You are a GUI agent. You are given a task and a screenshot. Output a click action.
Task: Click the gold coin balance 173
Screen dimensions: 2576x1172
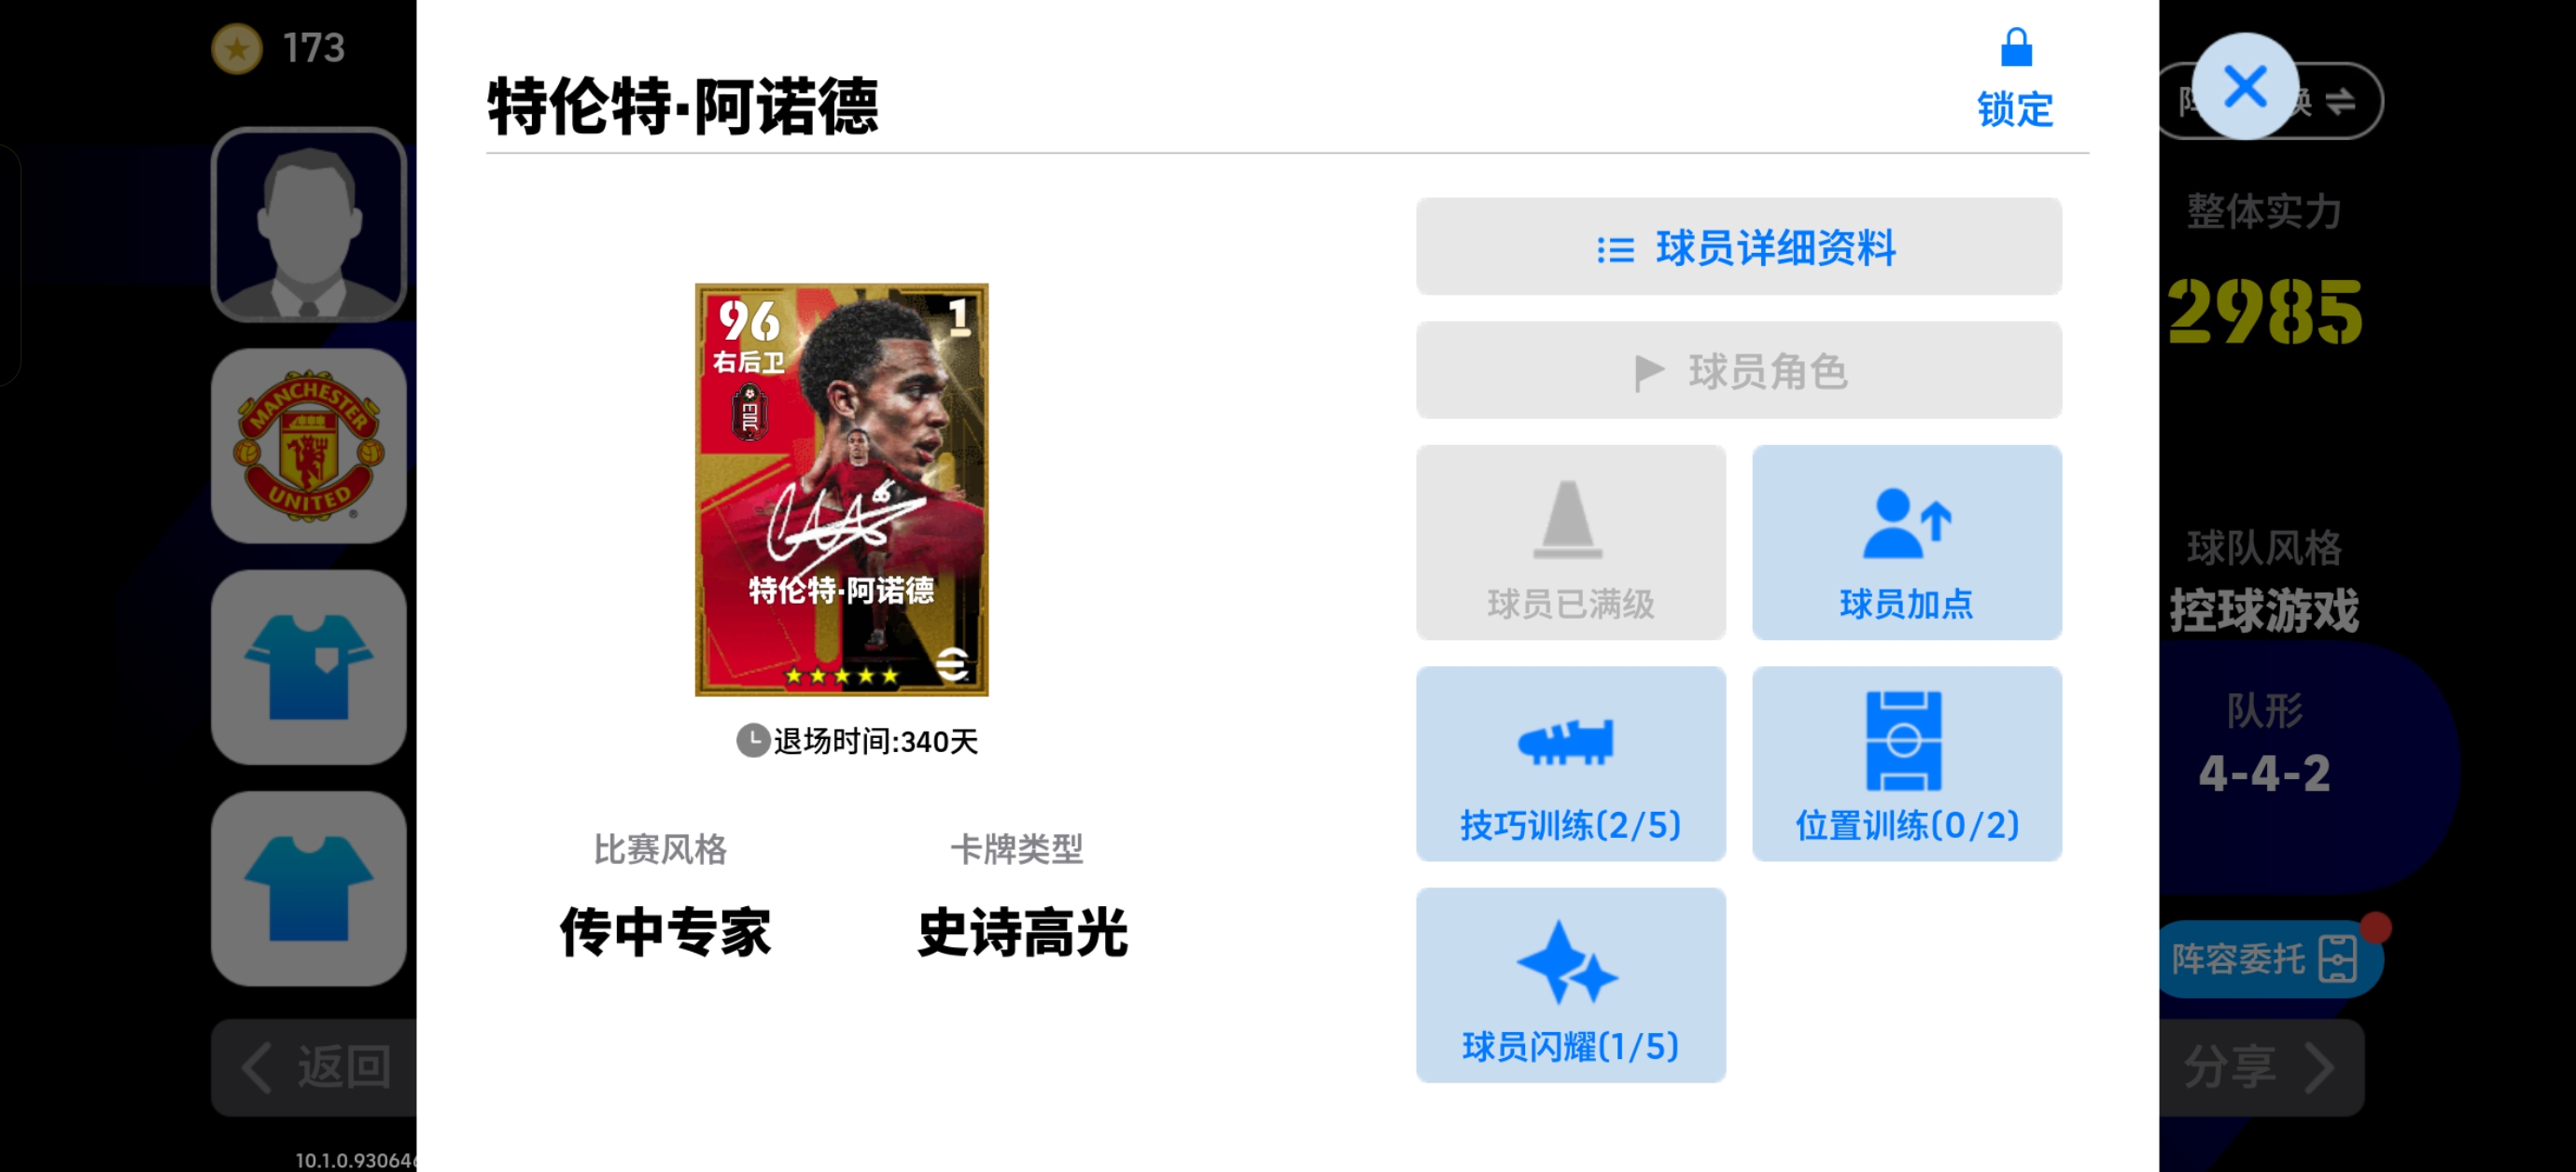pos(279,48)
